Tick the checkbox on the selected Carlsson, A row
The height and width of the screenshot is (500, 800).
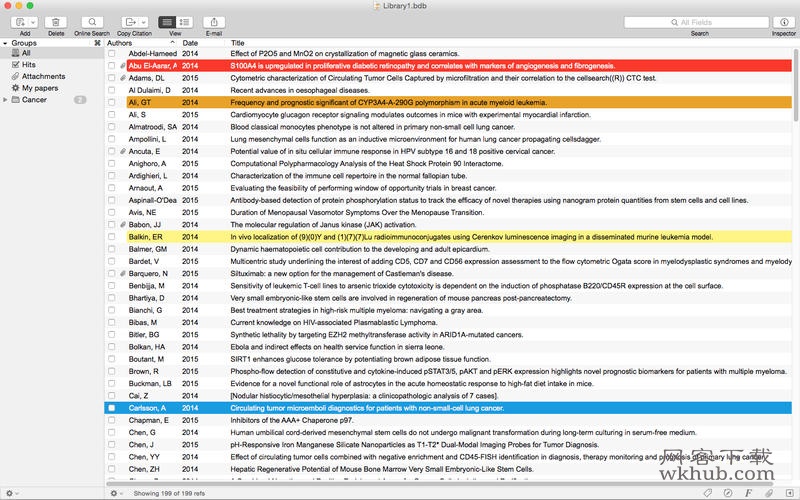(111, 408)
